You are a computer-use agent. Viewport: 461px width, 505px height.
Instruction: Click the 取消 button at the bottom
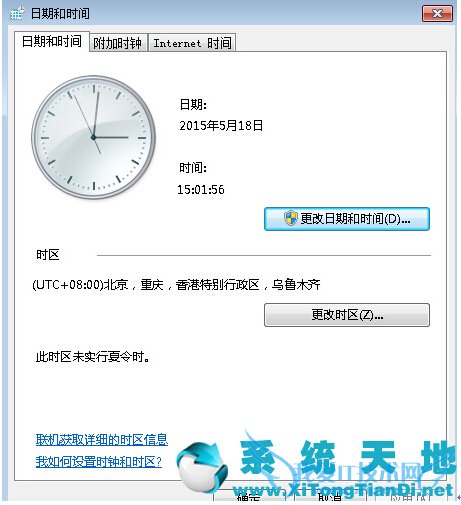330,497
